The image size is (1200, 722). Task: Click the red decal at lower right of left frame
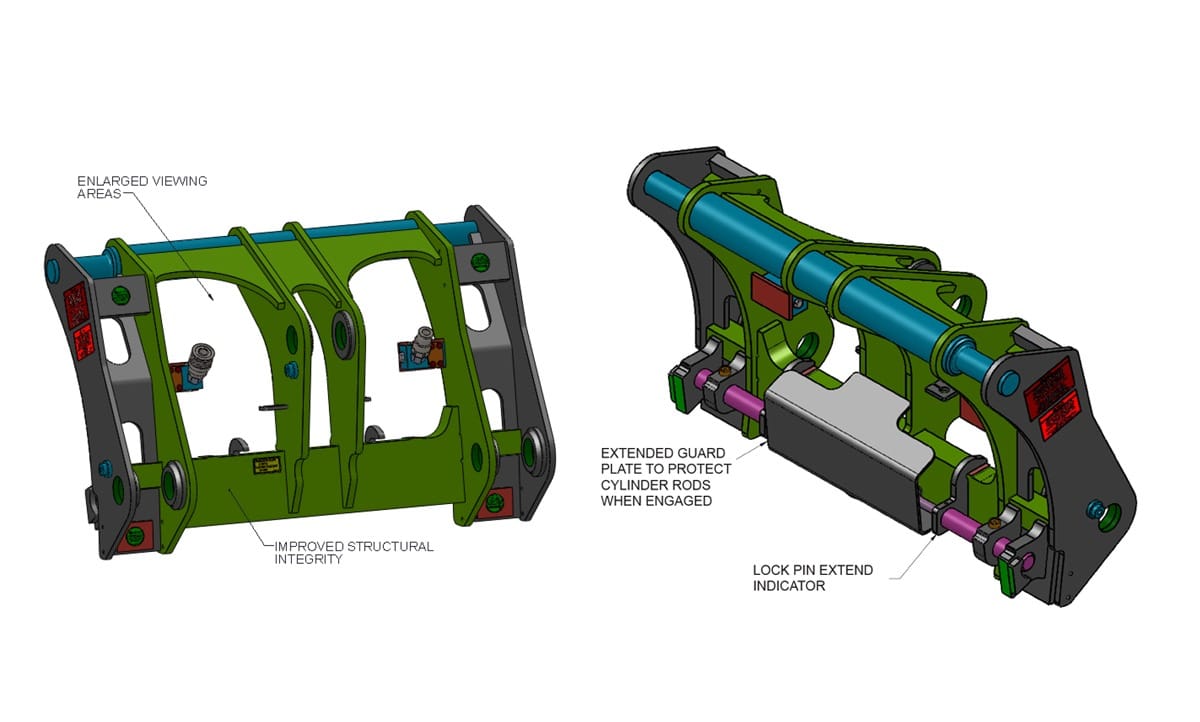pos(495,503)
